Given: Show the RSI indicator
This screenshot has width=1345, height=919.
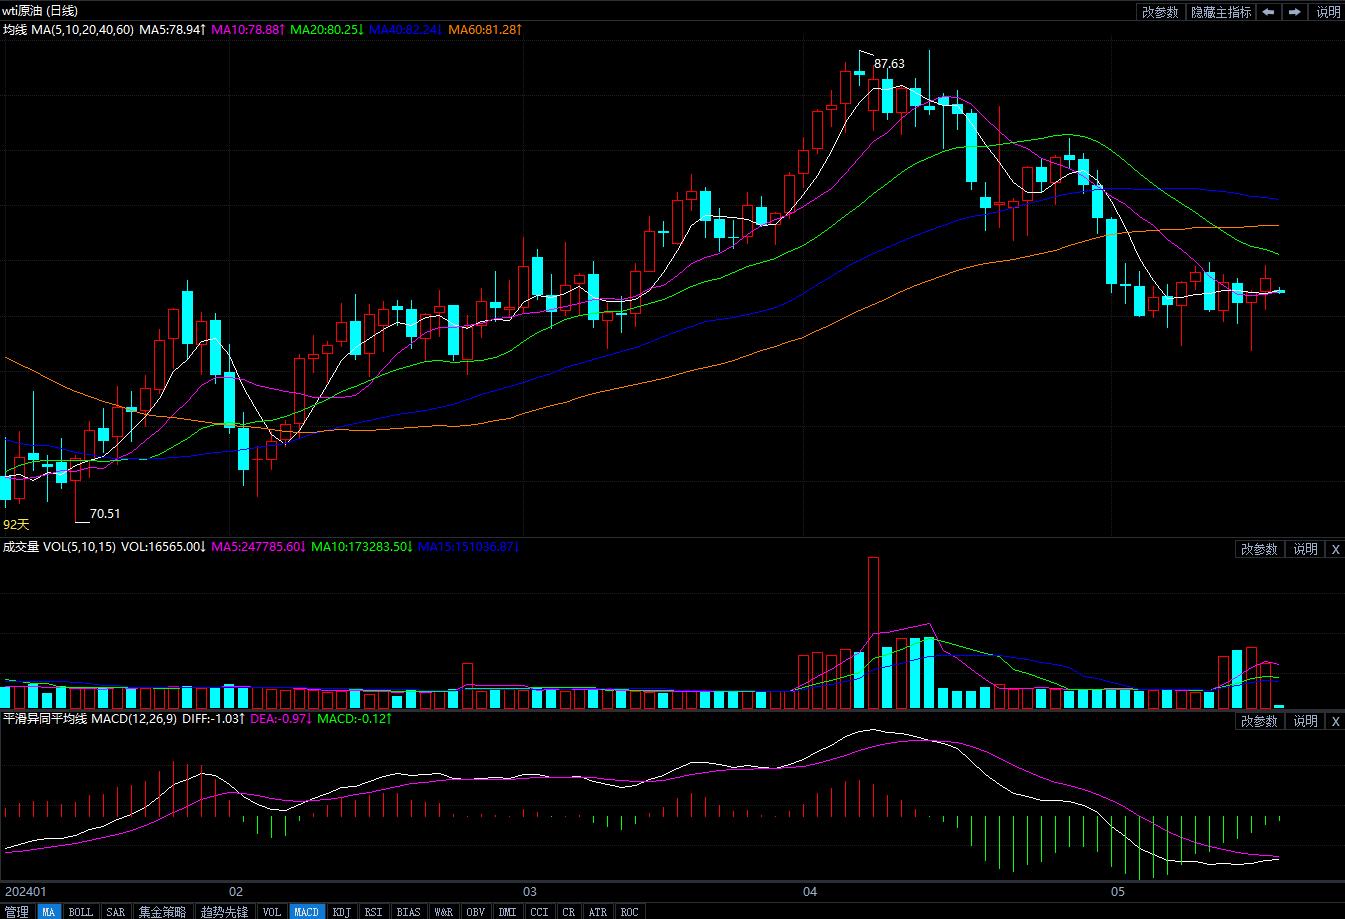Looking at the screenshot, I should [x=373, y=912].
